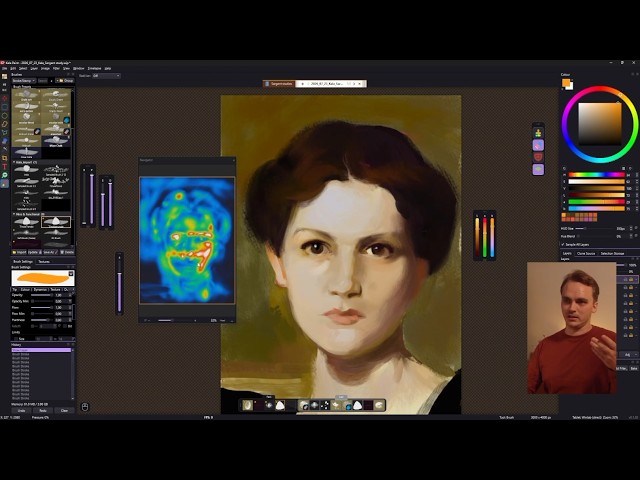Select the red Move tool in left toolbar
Image resolution: width=640 pixels, height=480 pixels.
click(x=4, y=98)
